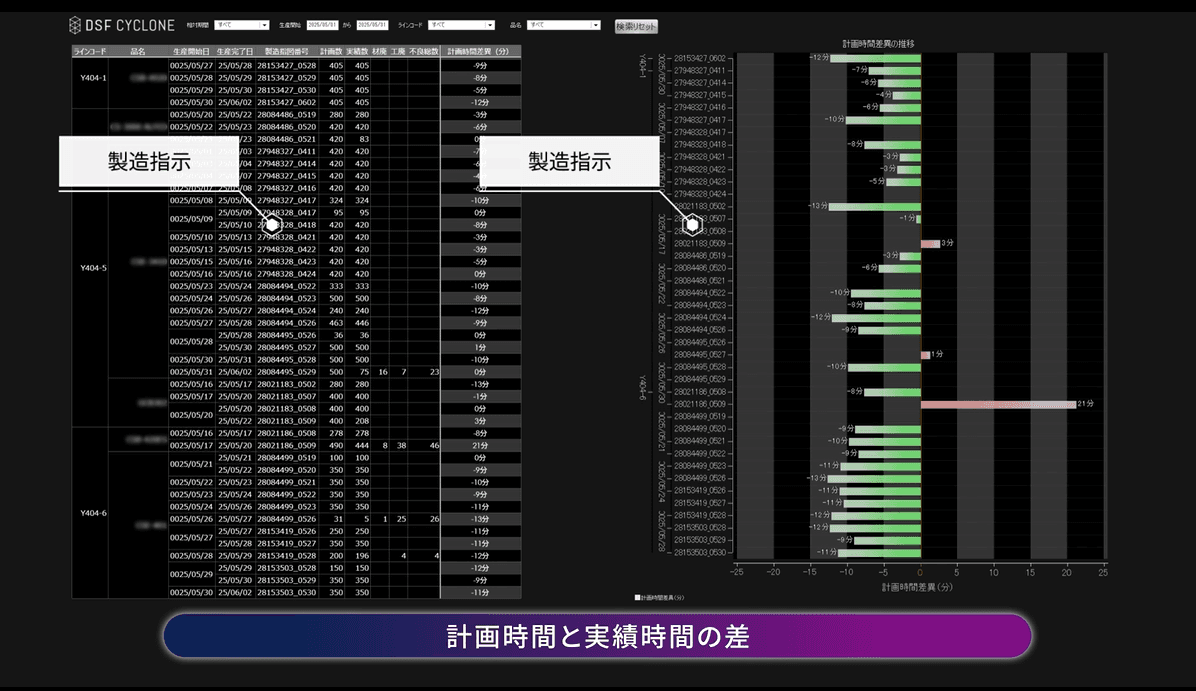Click the green -13分 bar for 28021183_0502
1196x691 pixels.
click(x=875, y=207)
